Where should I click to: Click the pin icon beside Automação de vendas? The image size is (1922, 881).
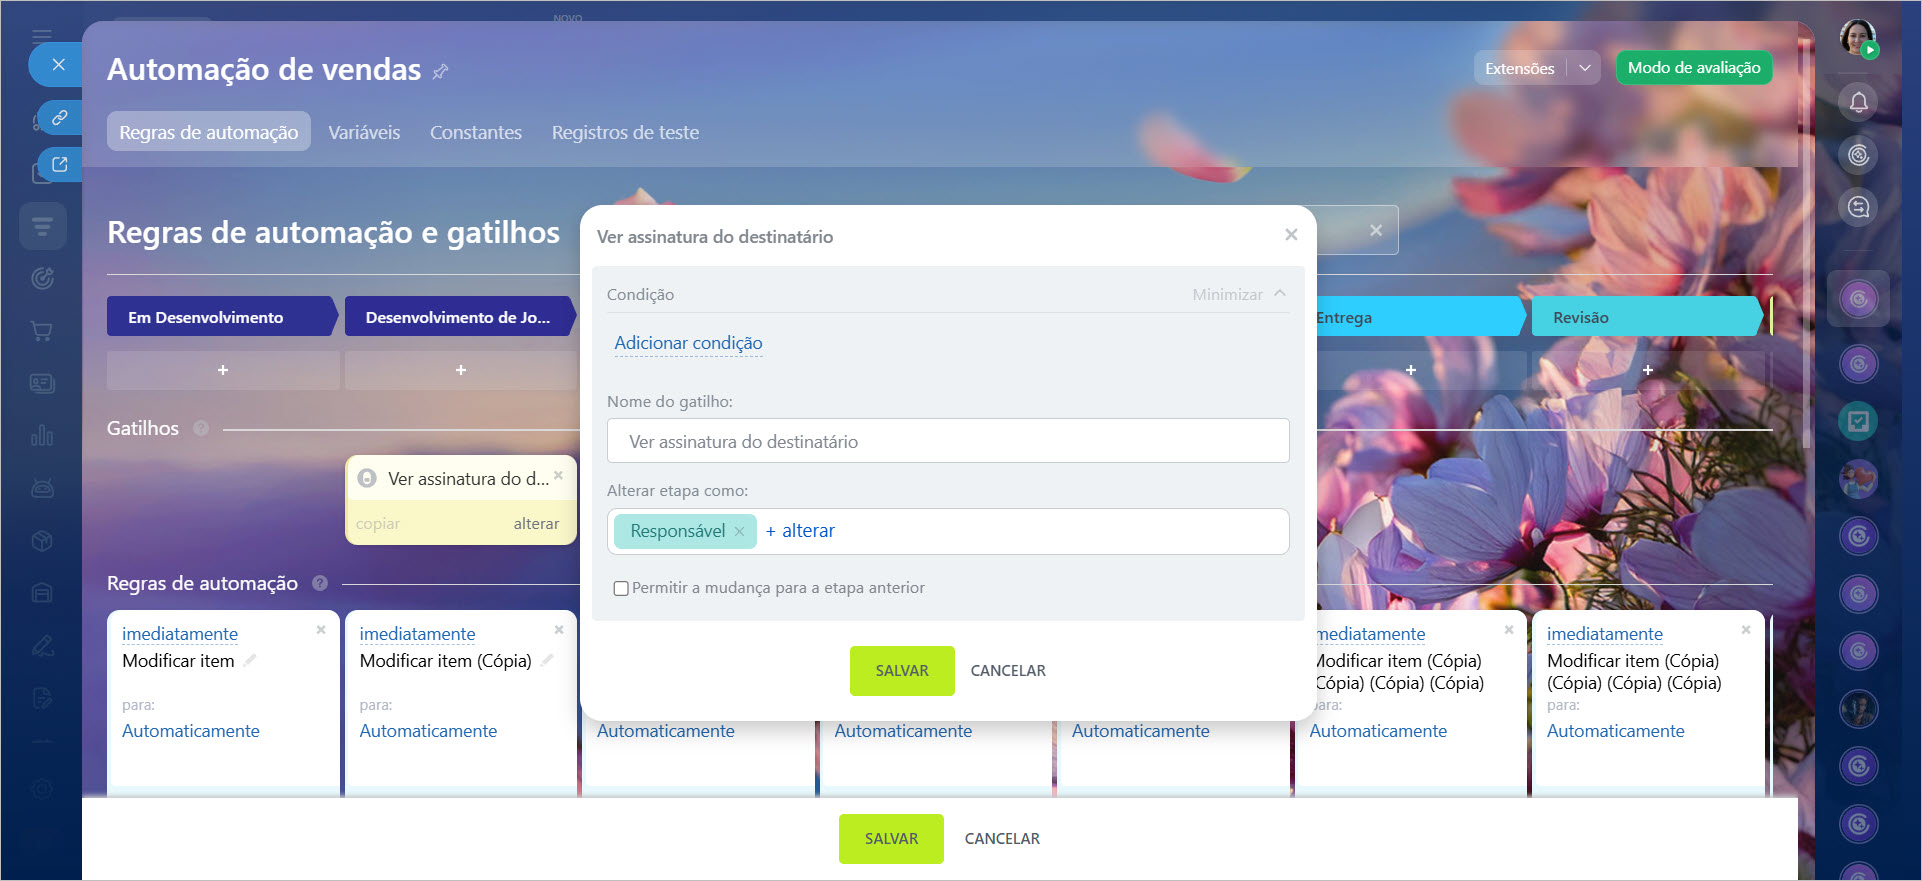(x=440, y=71)
